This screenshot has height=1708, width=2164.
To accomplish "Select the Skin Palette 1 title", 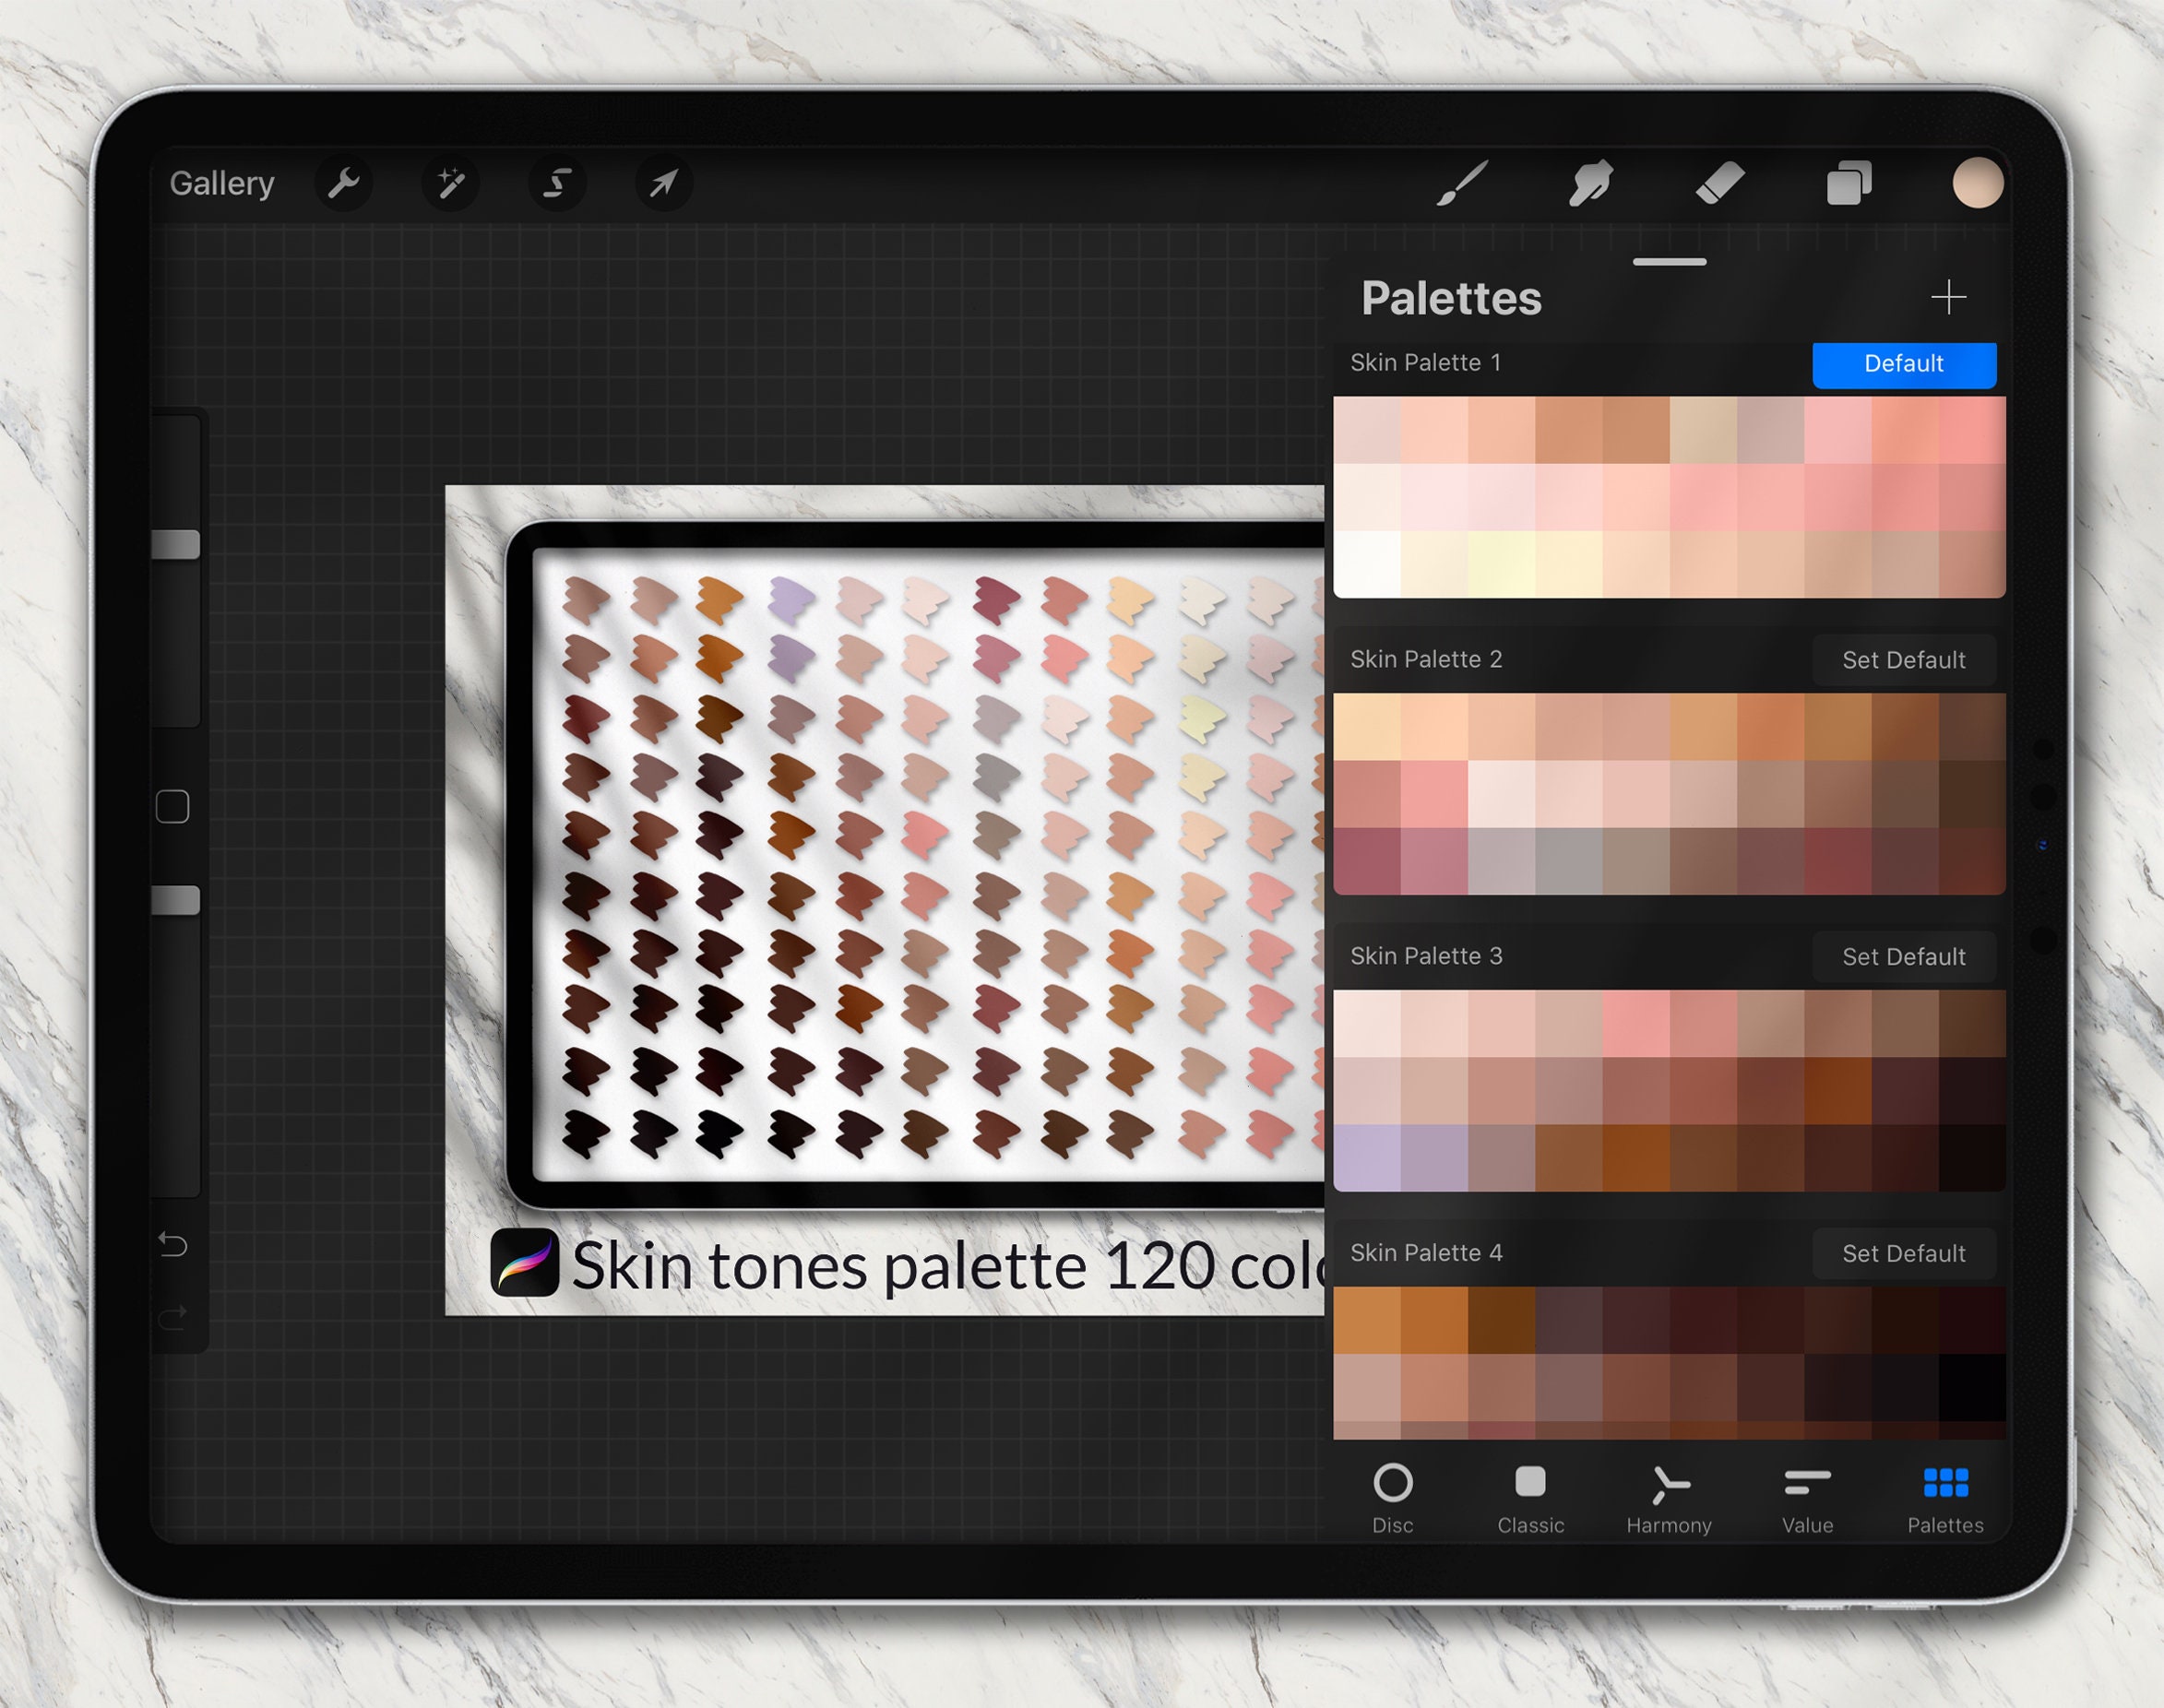I will (1425, 362).
